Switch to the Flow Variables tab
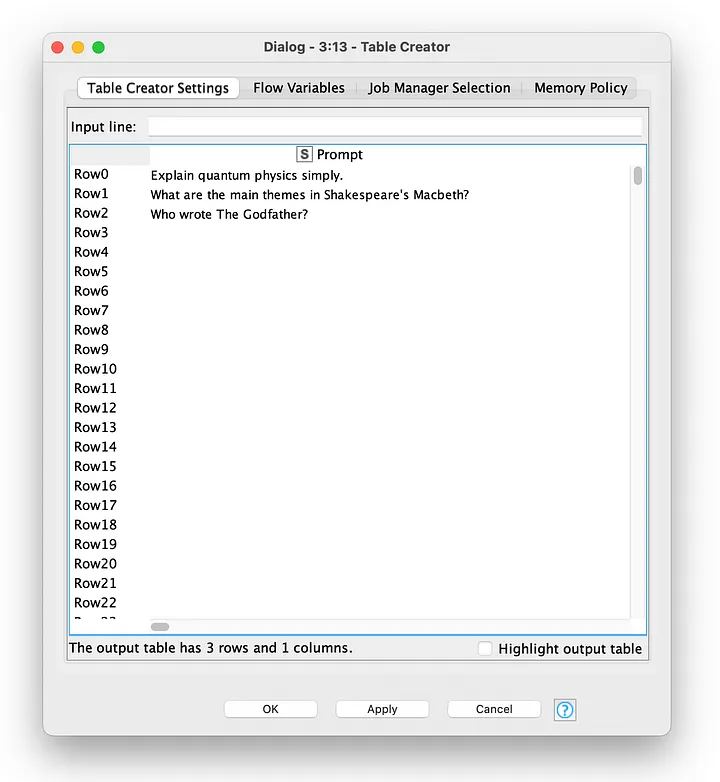Screen dimensions: 720x782 pyautogui.click(x=298, y=88)
